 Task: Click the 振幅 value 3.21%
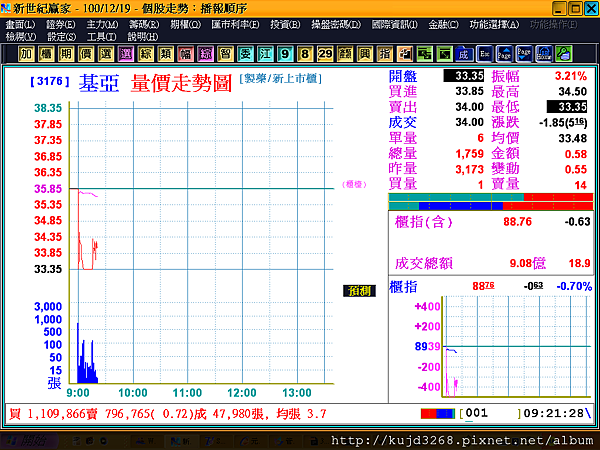pos(571,76)
